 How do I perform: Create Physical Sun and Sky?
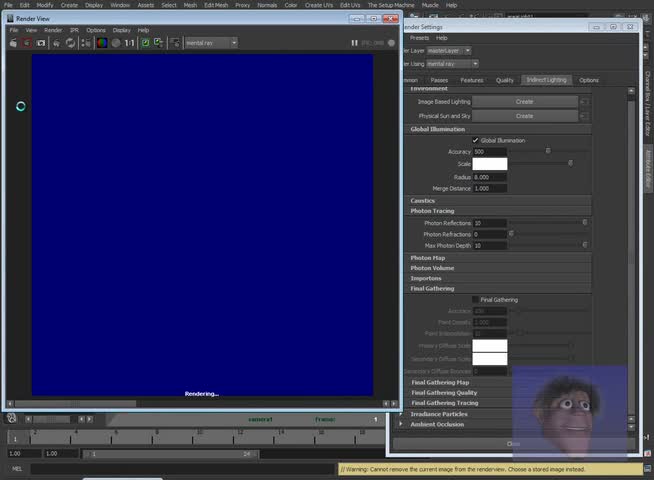(x=525, y=116)
